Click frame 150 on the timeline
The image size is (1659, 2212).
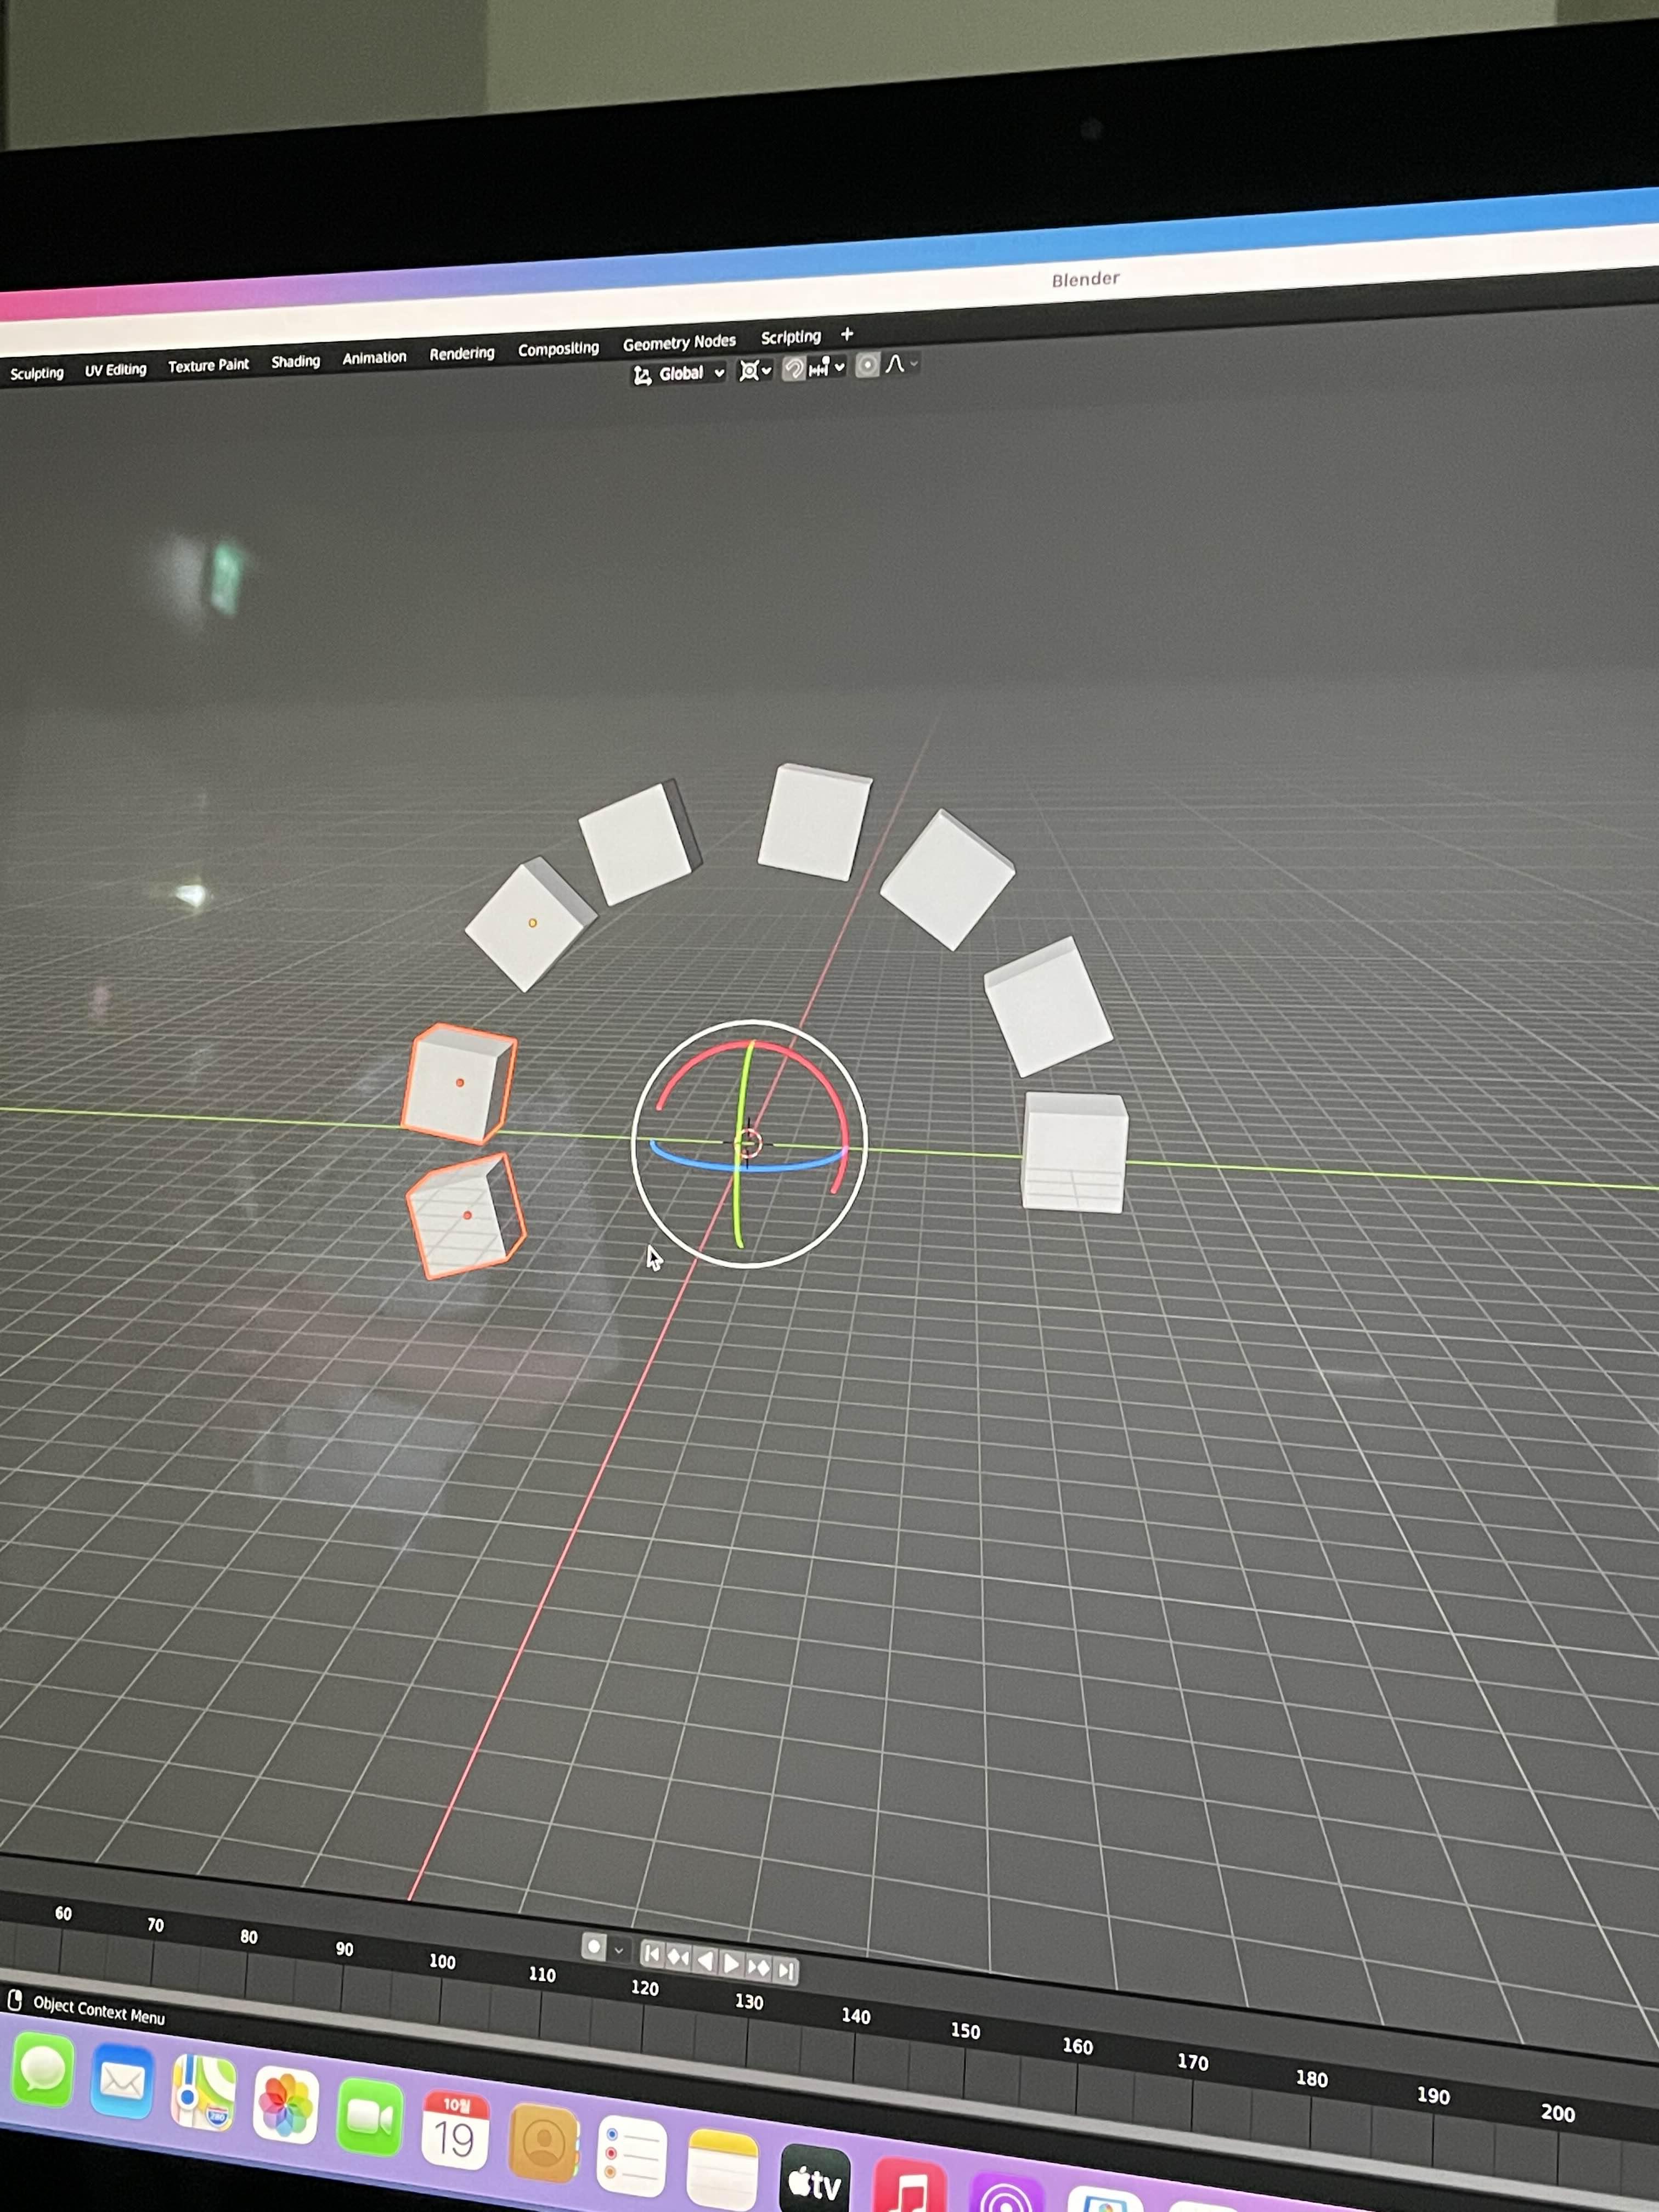965,2031
